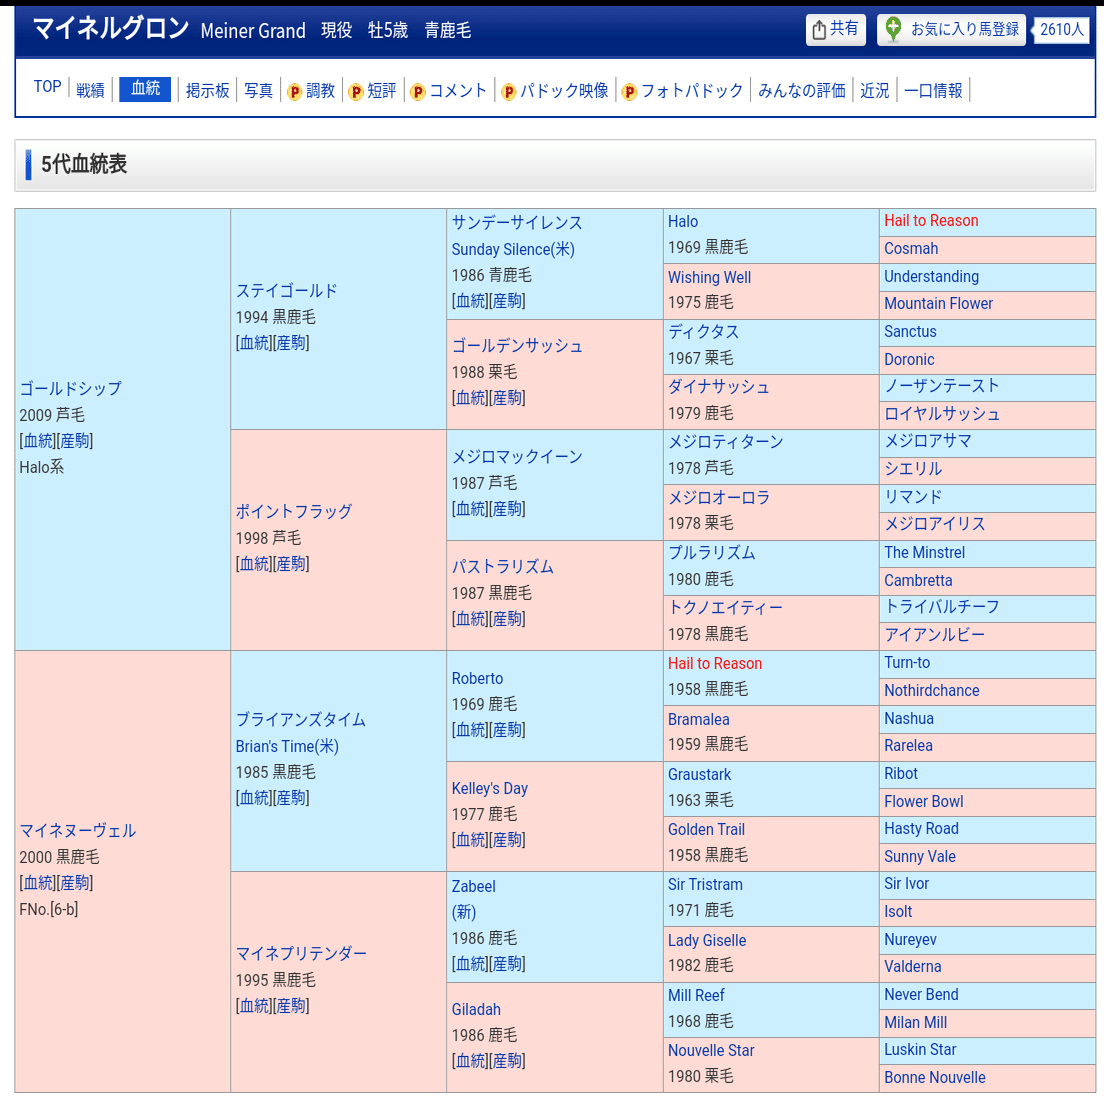Click the premium P icon beside コメント
The width and height of the screenshot is (1104, 1104).
coord(418,92)
